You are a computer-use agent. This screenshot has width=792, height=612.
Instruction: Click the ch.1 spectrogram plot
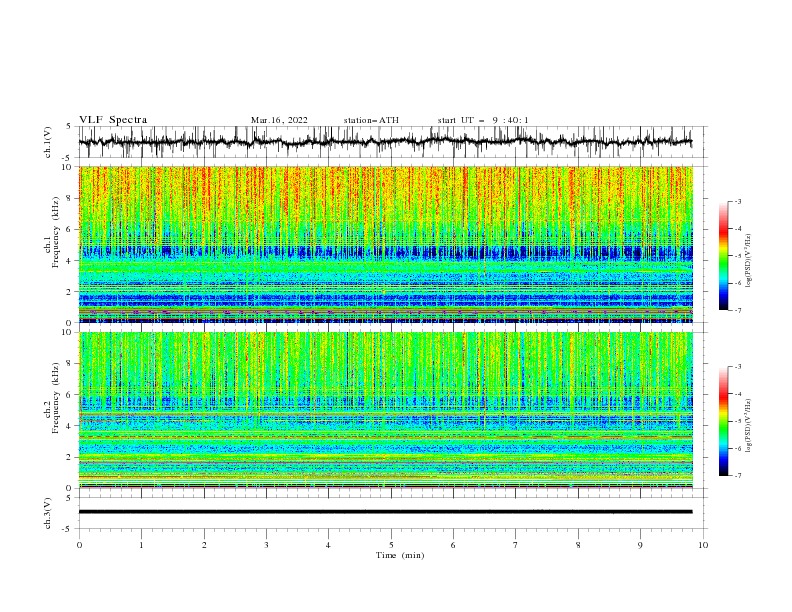point(386,244)
